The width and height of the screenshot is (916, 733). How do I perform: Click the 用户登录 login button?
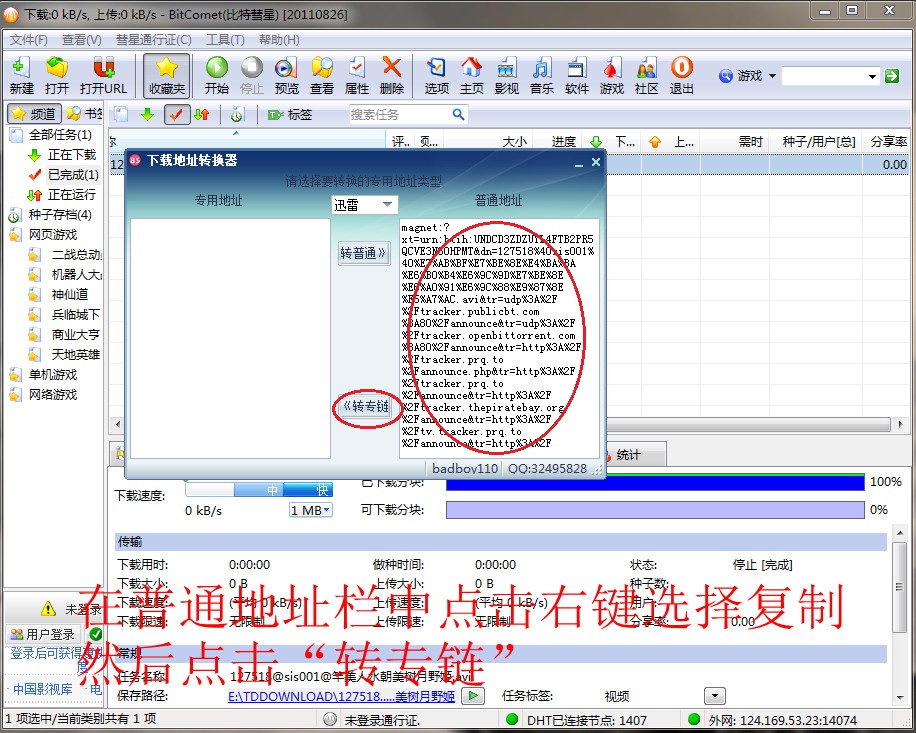[x=43, y=634]
